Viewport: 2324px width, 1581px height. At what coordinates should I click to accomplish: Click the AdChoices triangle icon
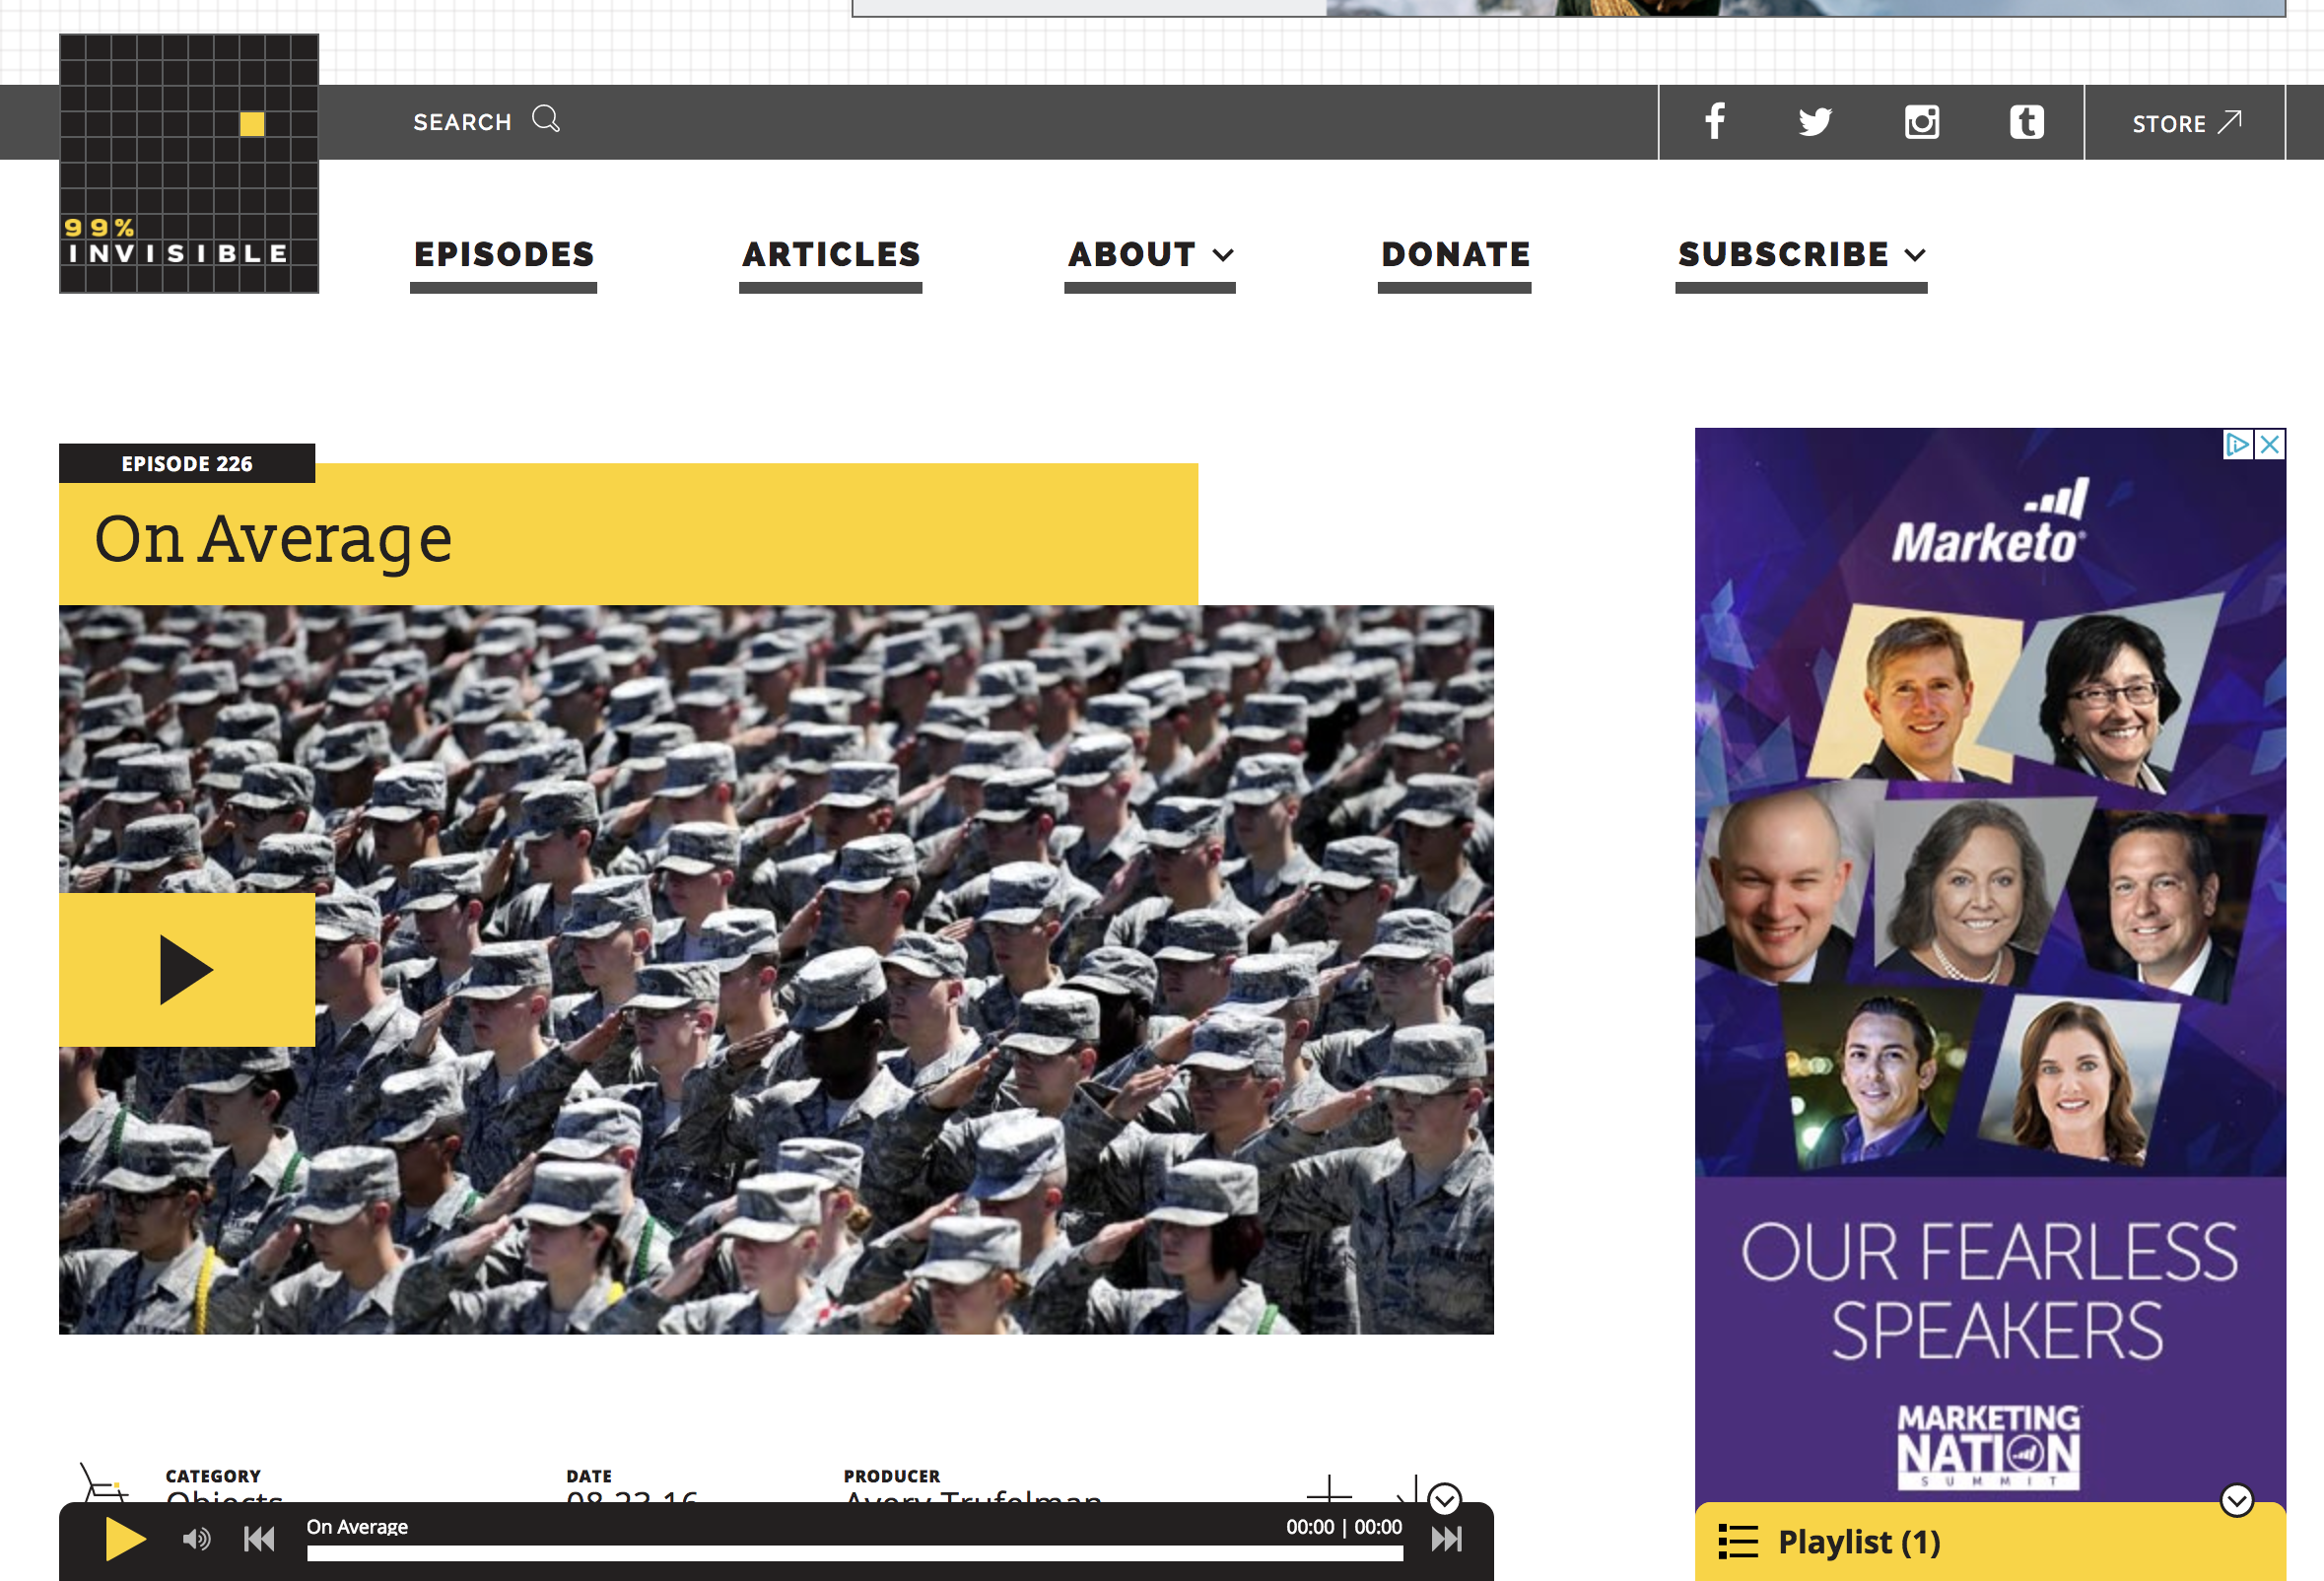[x=2237, y=444]
